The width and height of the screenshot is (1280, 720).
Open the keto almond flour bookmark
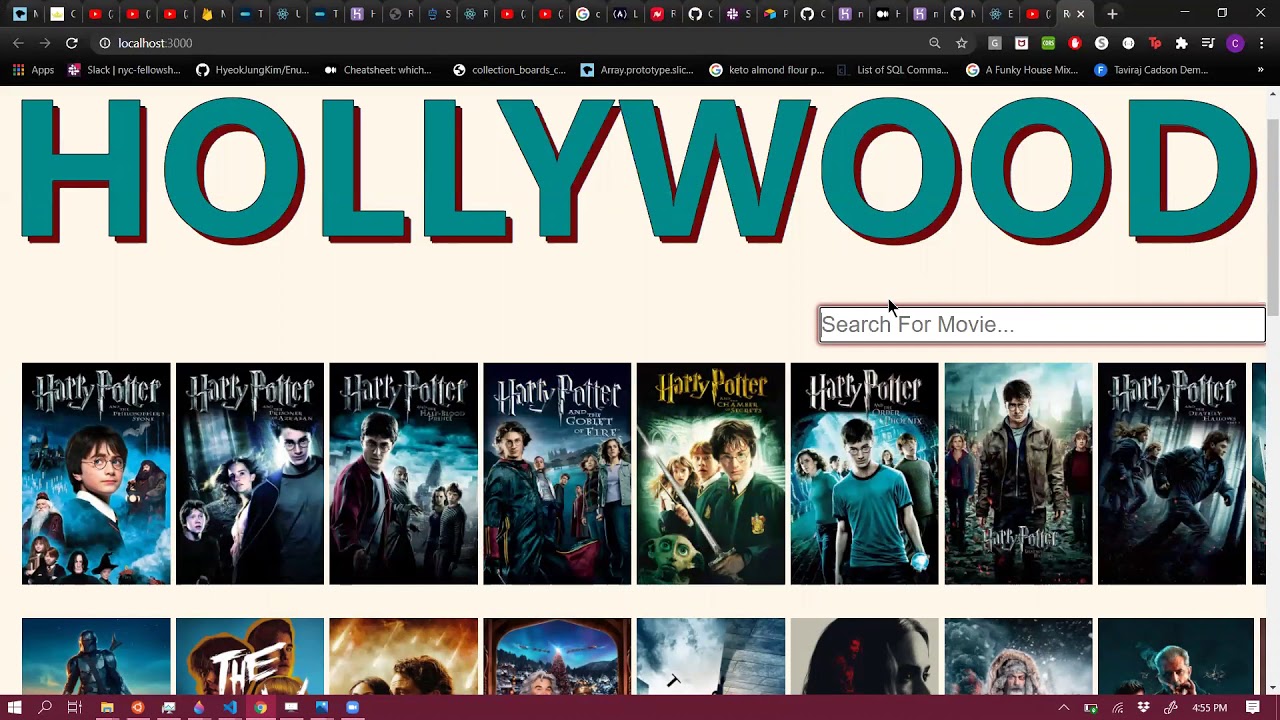click(x=766, y=70)
